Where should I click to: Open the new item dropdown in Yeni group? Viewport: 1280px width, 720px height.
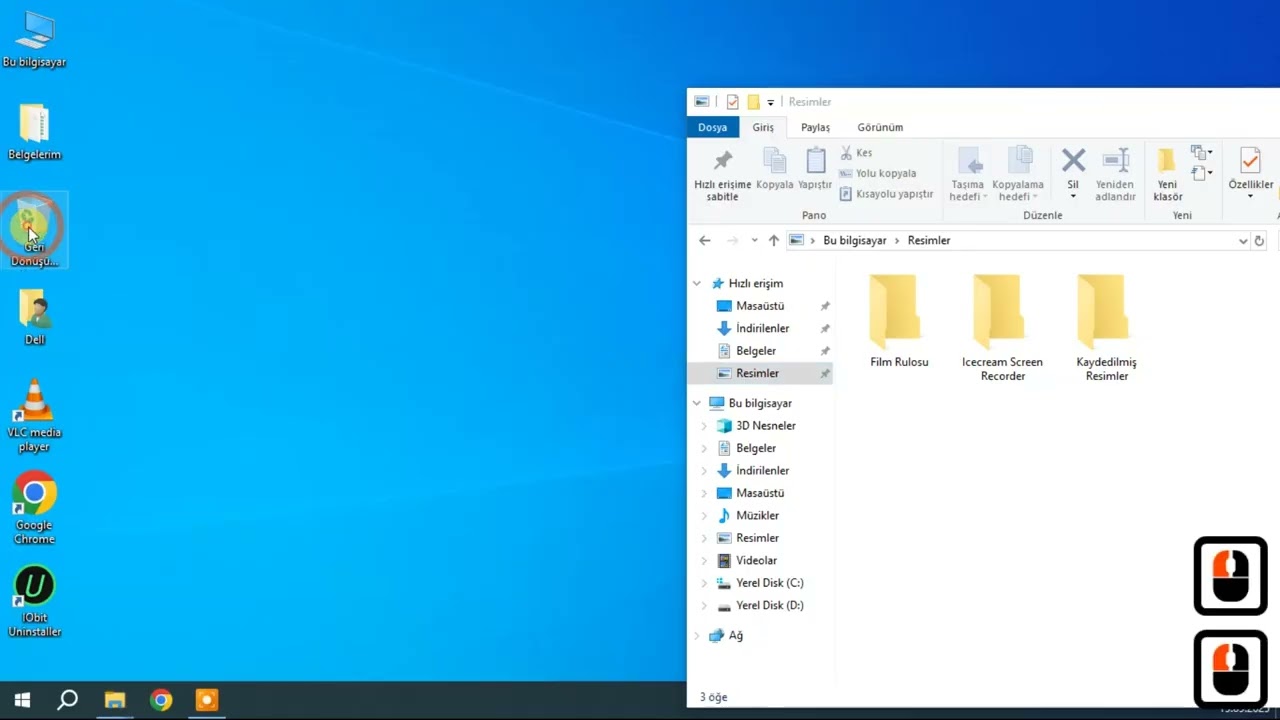coord(1201,153)
